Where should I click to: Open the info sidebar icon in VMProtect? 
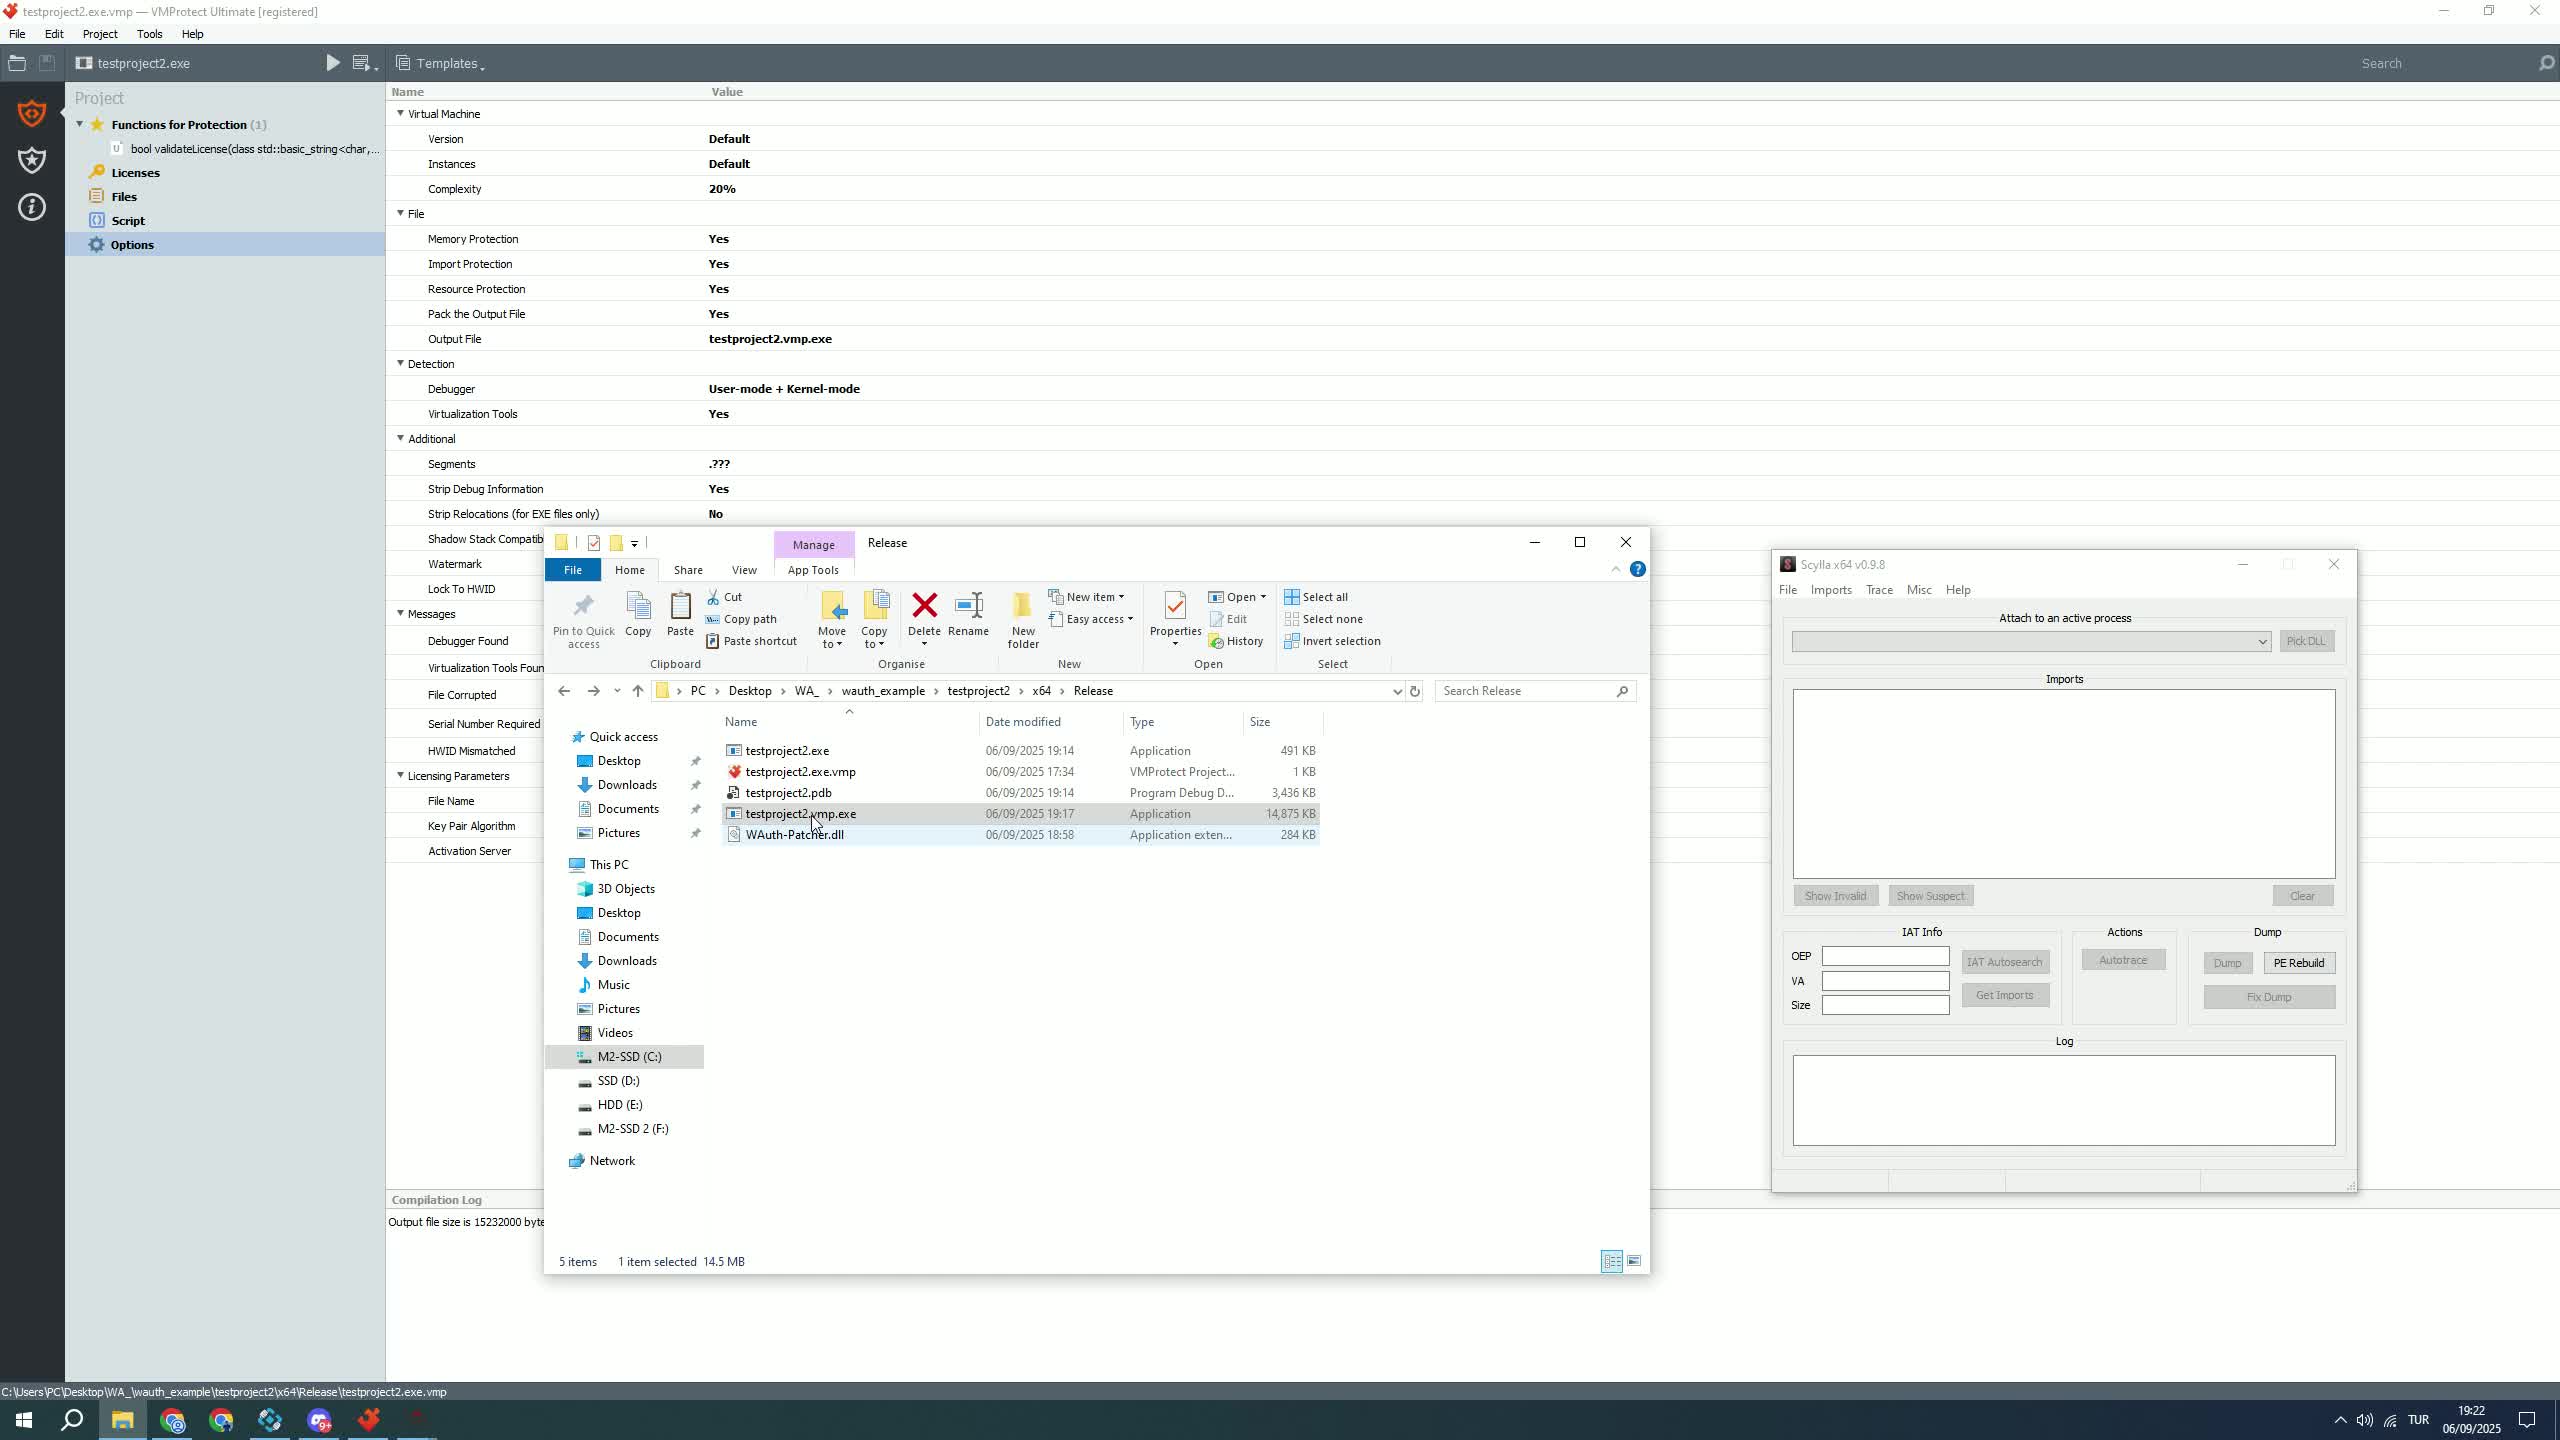pos(32,207)
